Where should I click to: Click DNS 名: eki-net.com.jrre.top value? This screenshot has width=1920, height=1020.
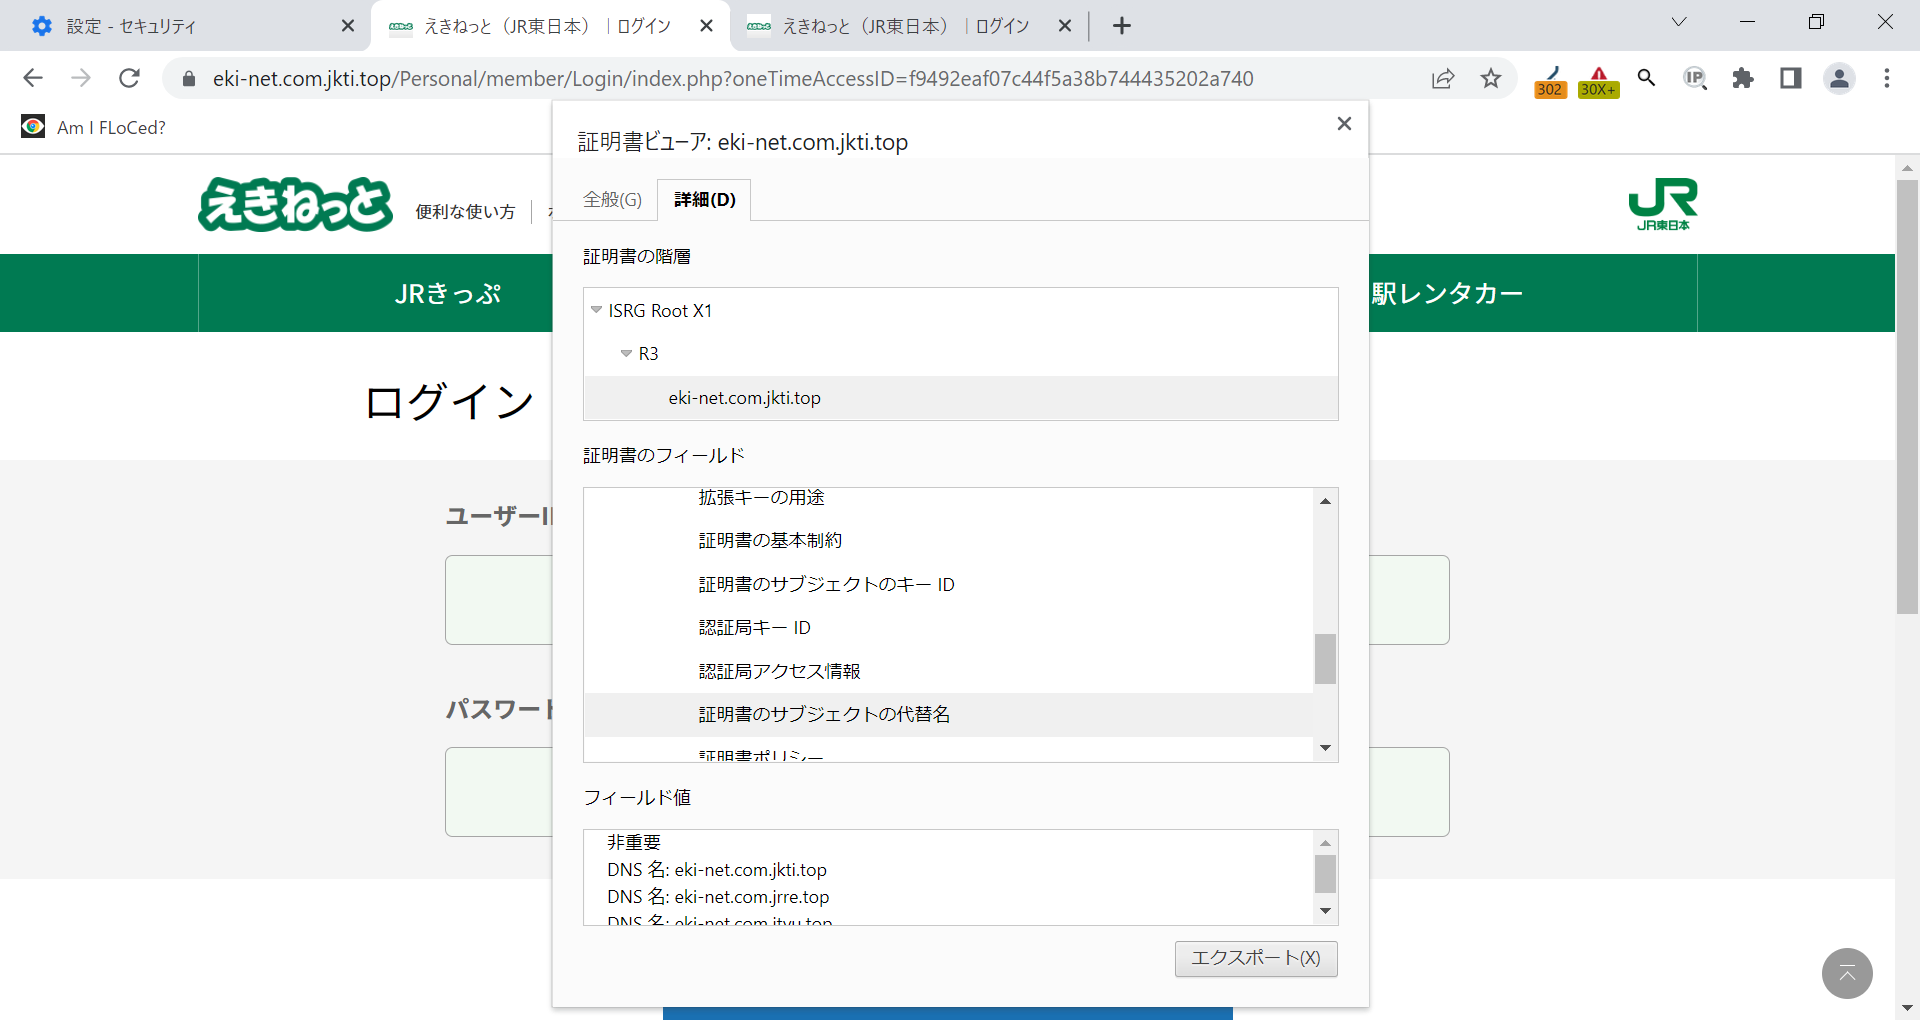point(718,897)
